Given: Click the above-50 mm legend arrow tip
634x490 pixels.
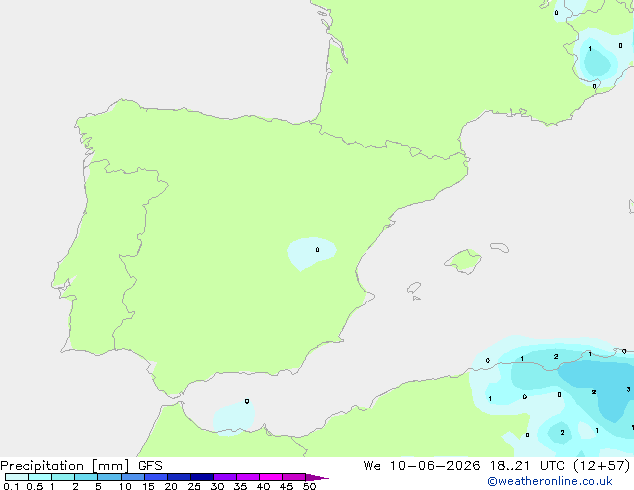Looking at the screenshot, I should tap(317, 477).
